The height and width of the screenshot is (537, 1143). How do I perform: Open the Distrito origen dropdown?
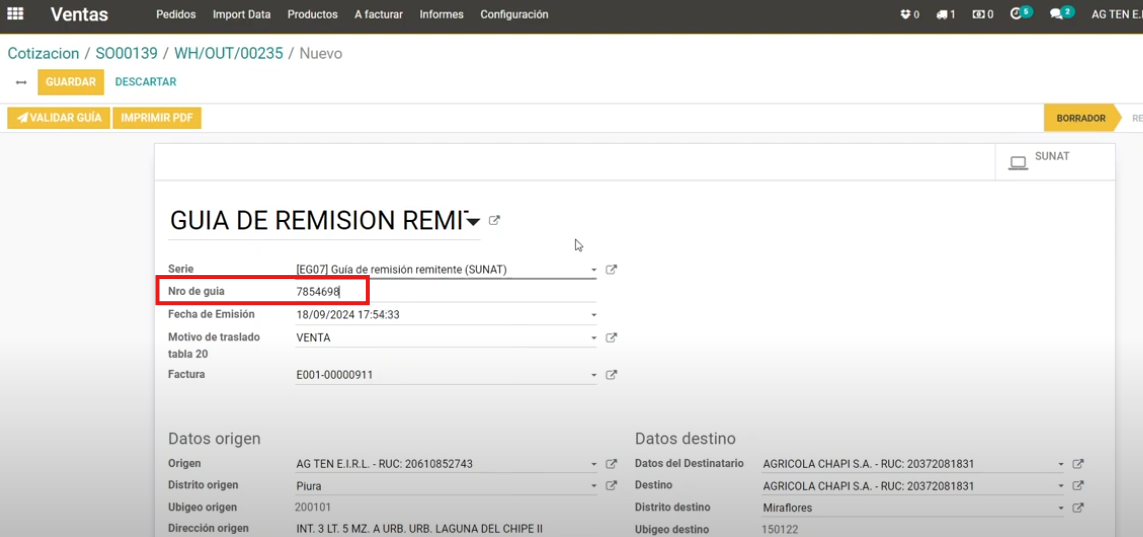[593, 486]
